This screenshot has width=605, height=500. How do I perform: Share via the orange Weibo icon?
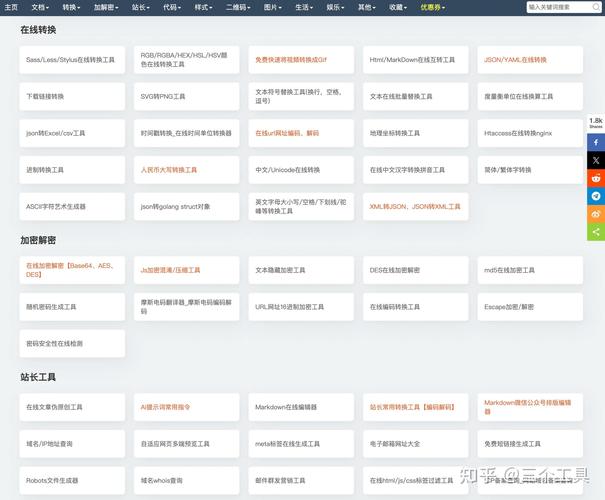[x=596, y=214]
